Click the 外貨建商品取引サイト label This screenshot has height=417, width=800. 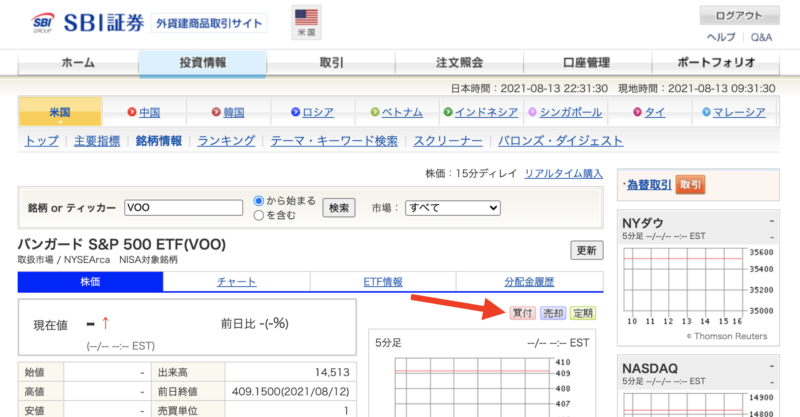(209, 23)
